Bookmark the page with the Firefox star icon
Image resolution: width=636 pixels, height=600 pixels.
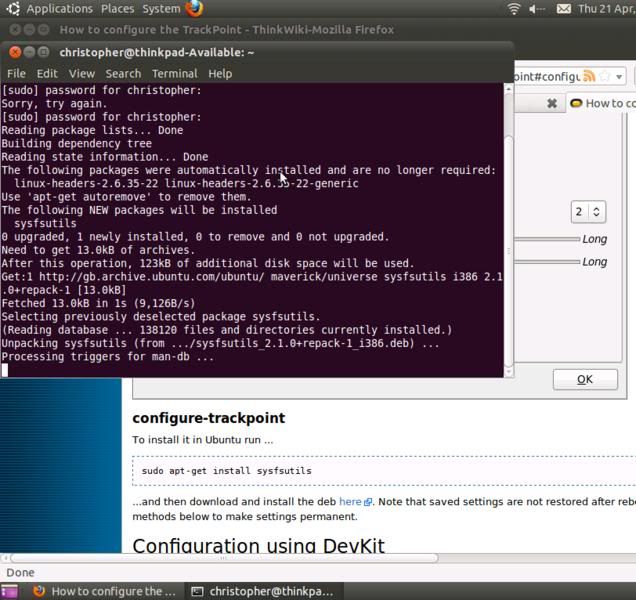tap(604, 76)
